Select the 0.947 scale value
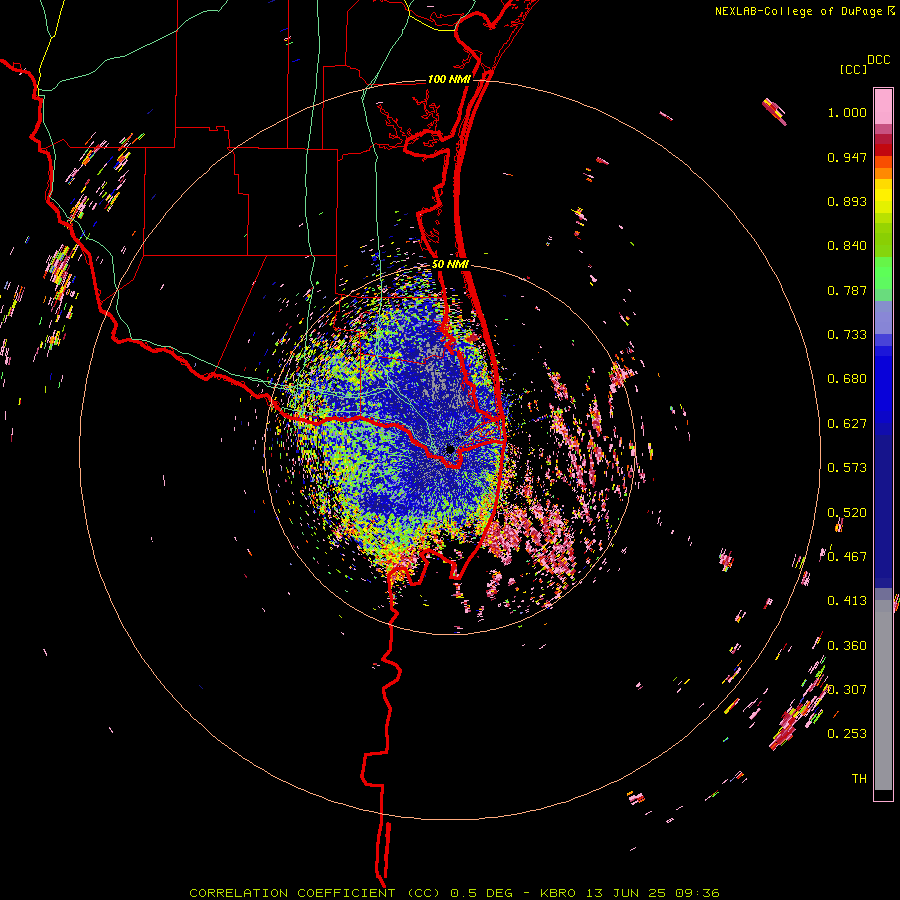 click(847, 157)
